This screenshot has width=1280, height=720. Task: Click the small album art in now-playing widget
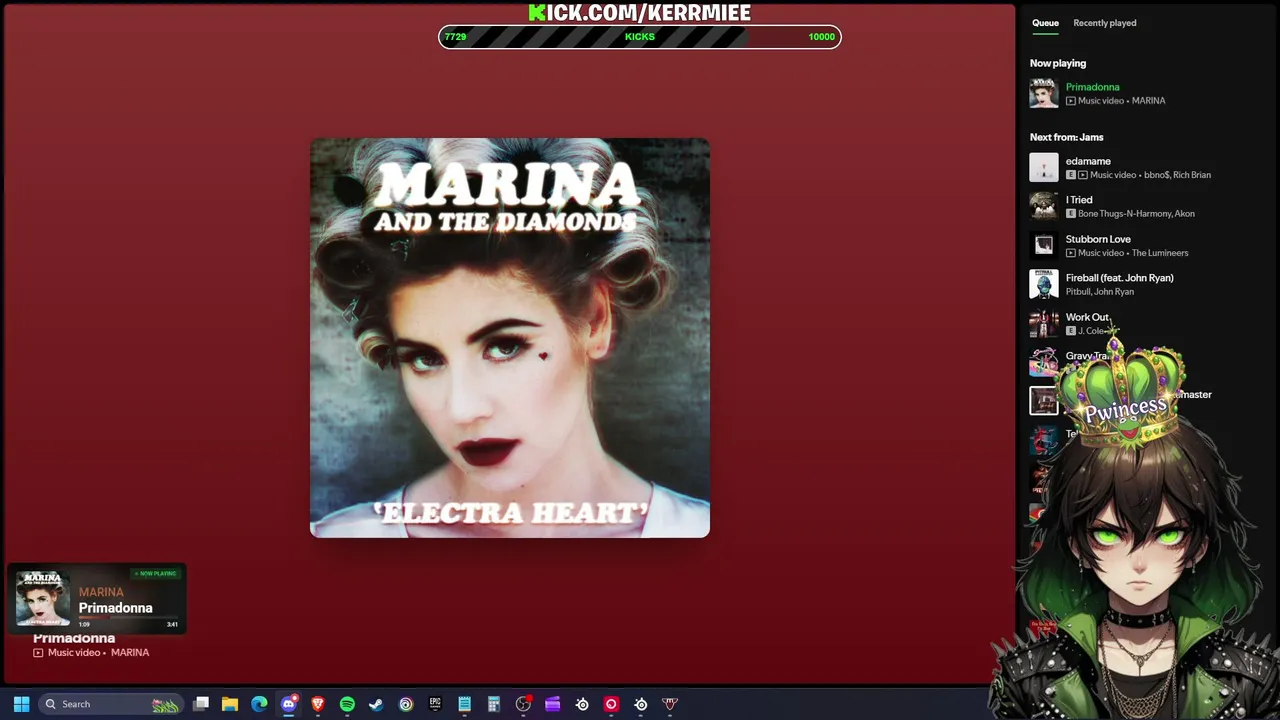pyautogui.click(x=43, y=598)
